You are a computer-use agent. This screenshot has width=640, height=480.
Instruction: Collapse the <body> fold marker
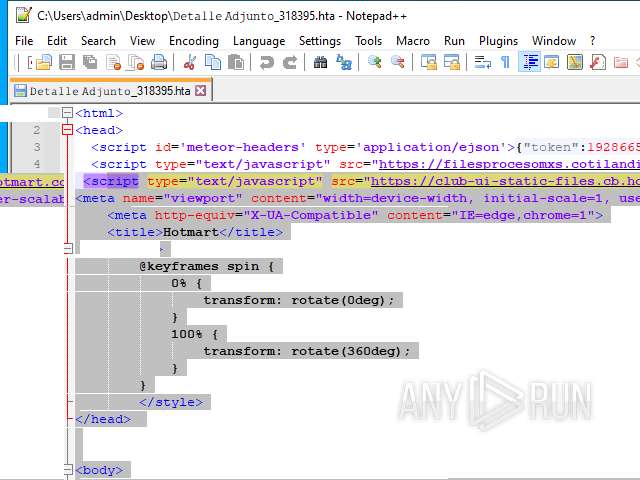pyautogui.click(x=68, y=469)
